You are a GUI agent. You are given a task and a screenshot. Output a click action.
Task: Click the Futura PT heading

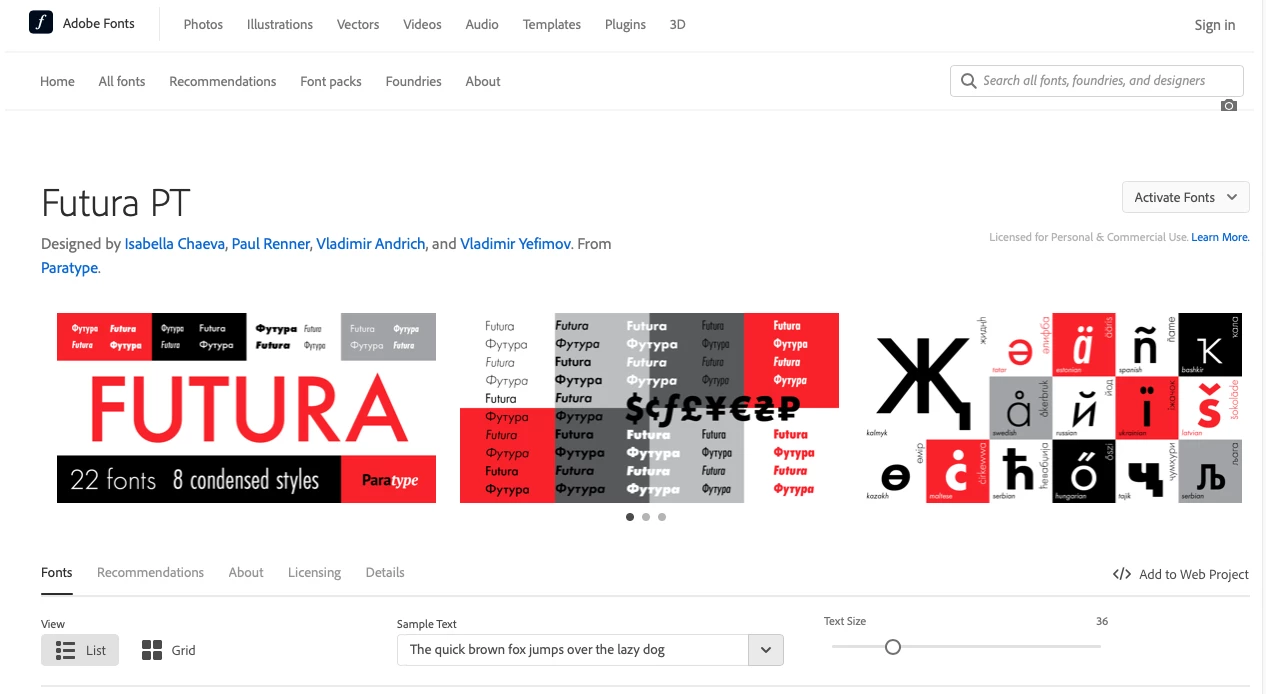click(116, 203)
